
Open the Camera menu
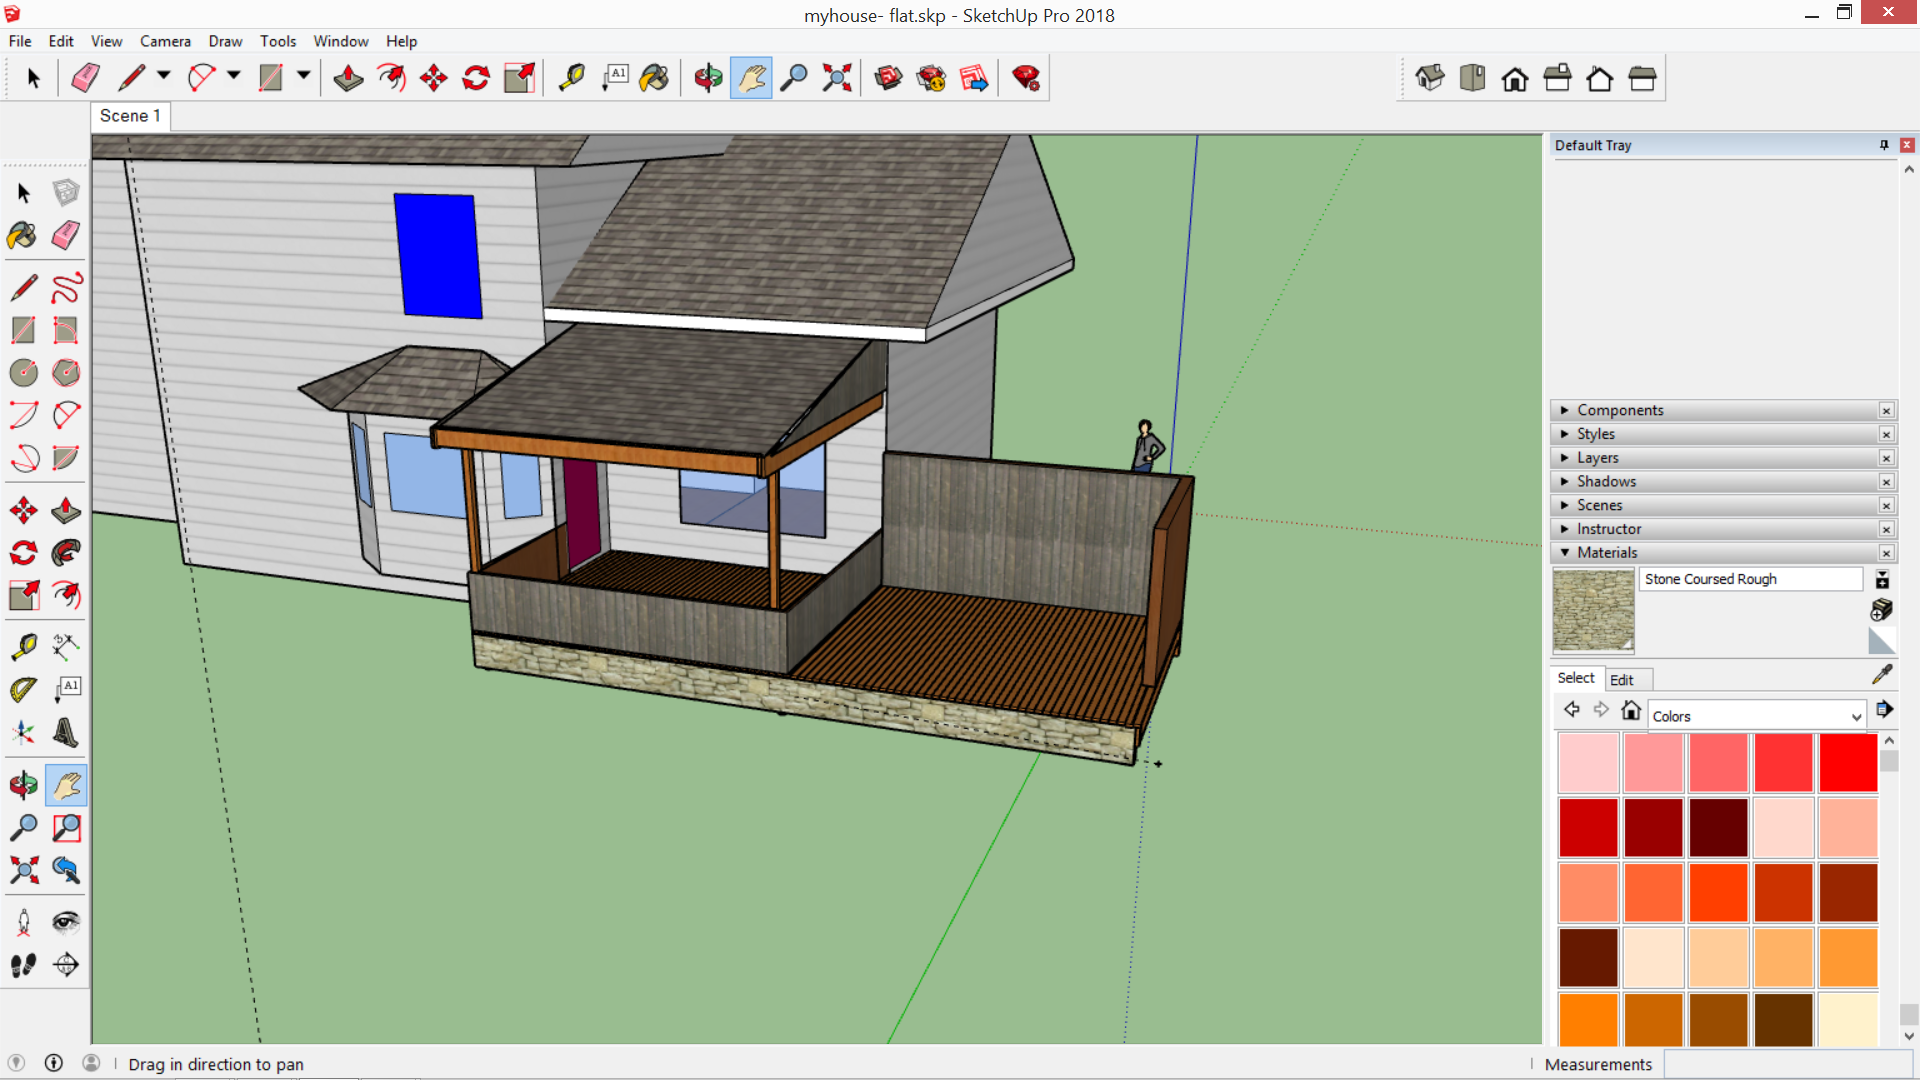click(x=162, y=41)
